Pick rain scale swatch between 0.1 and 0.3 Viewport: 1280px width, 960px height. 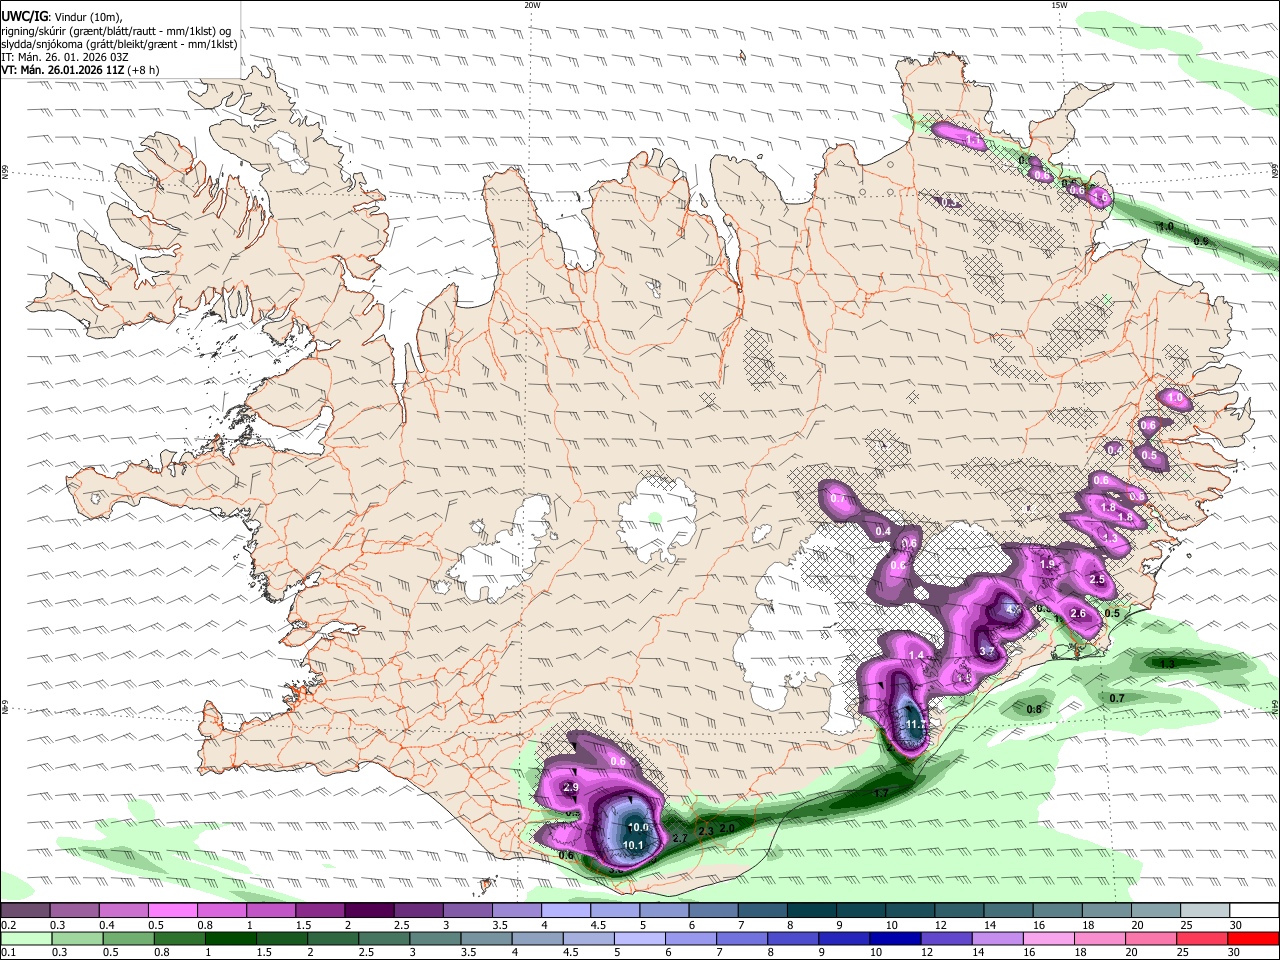coord(25,938)
